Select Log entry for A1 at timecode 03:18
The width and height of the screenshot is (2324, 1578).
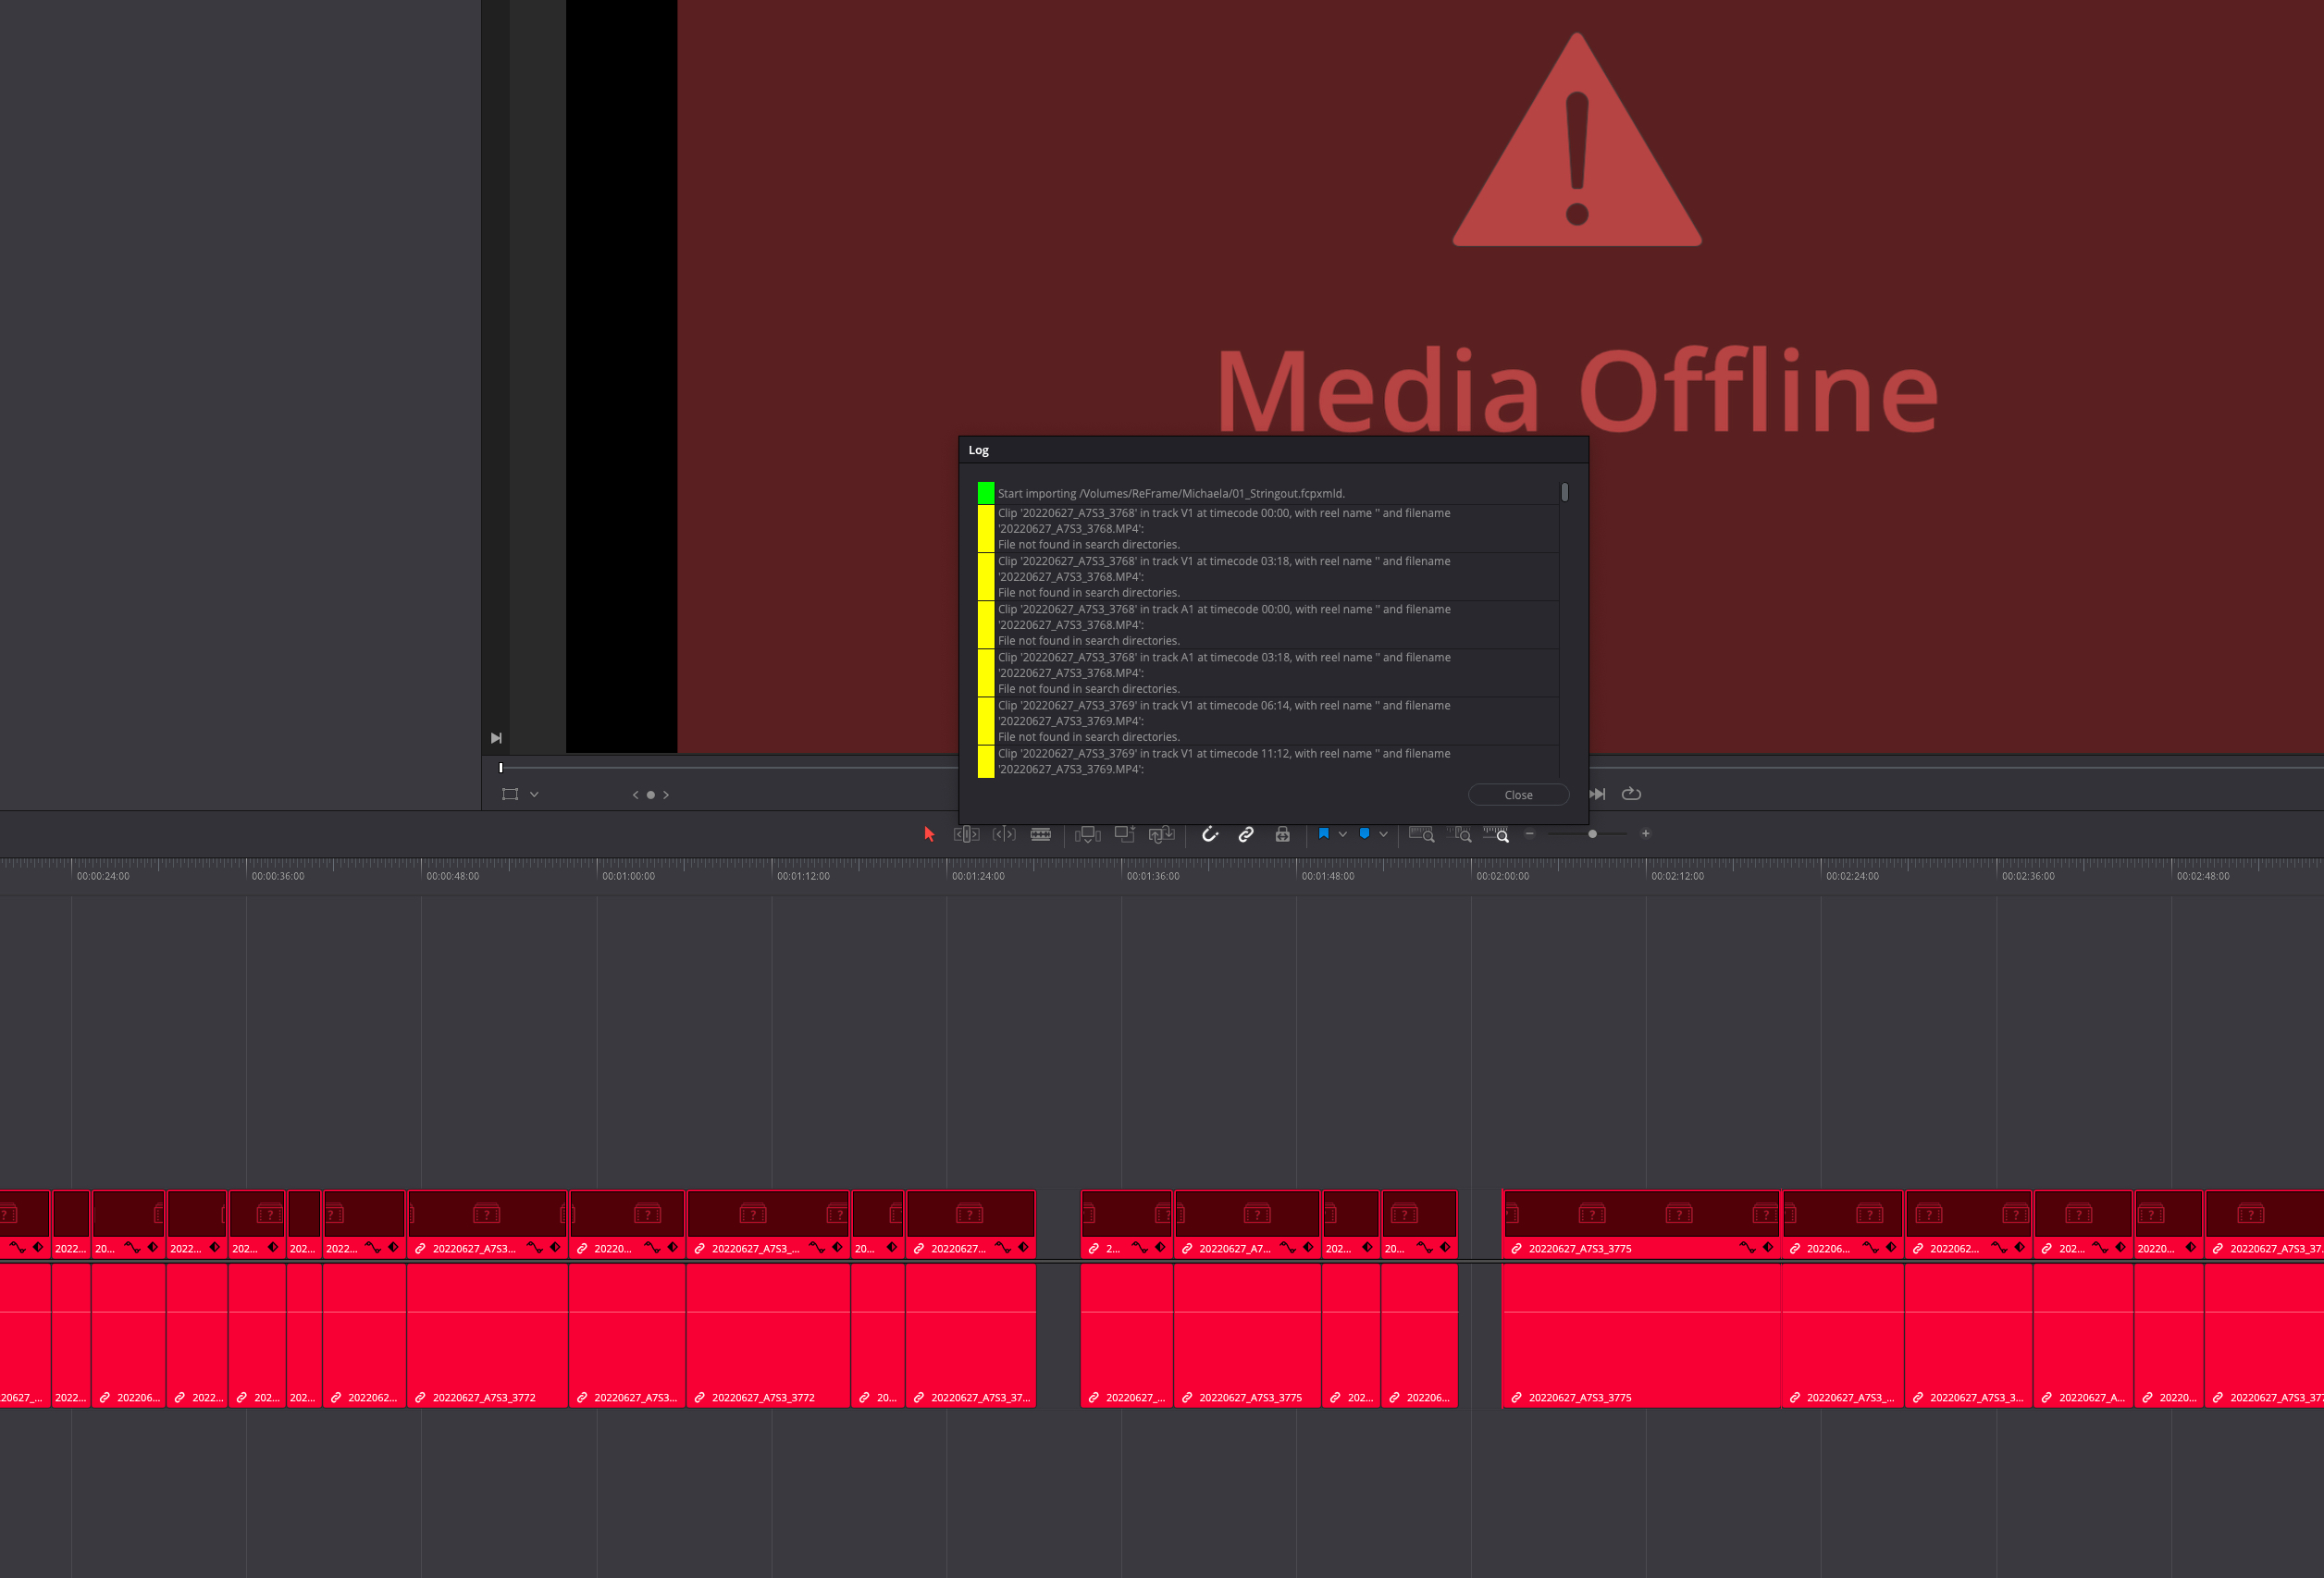[1268, 673]
